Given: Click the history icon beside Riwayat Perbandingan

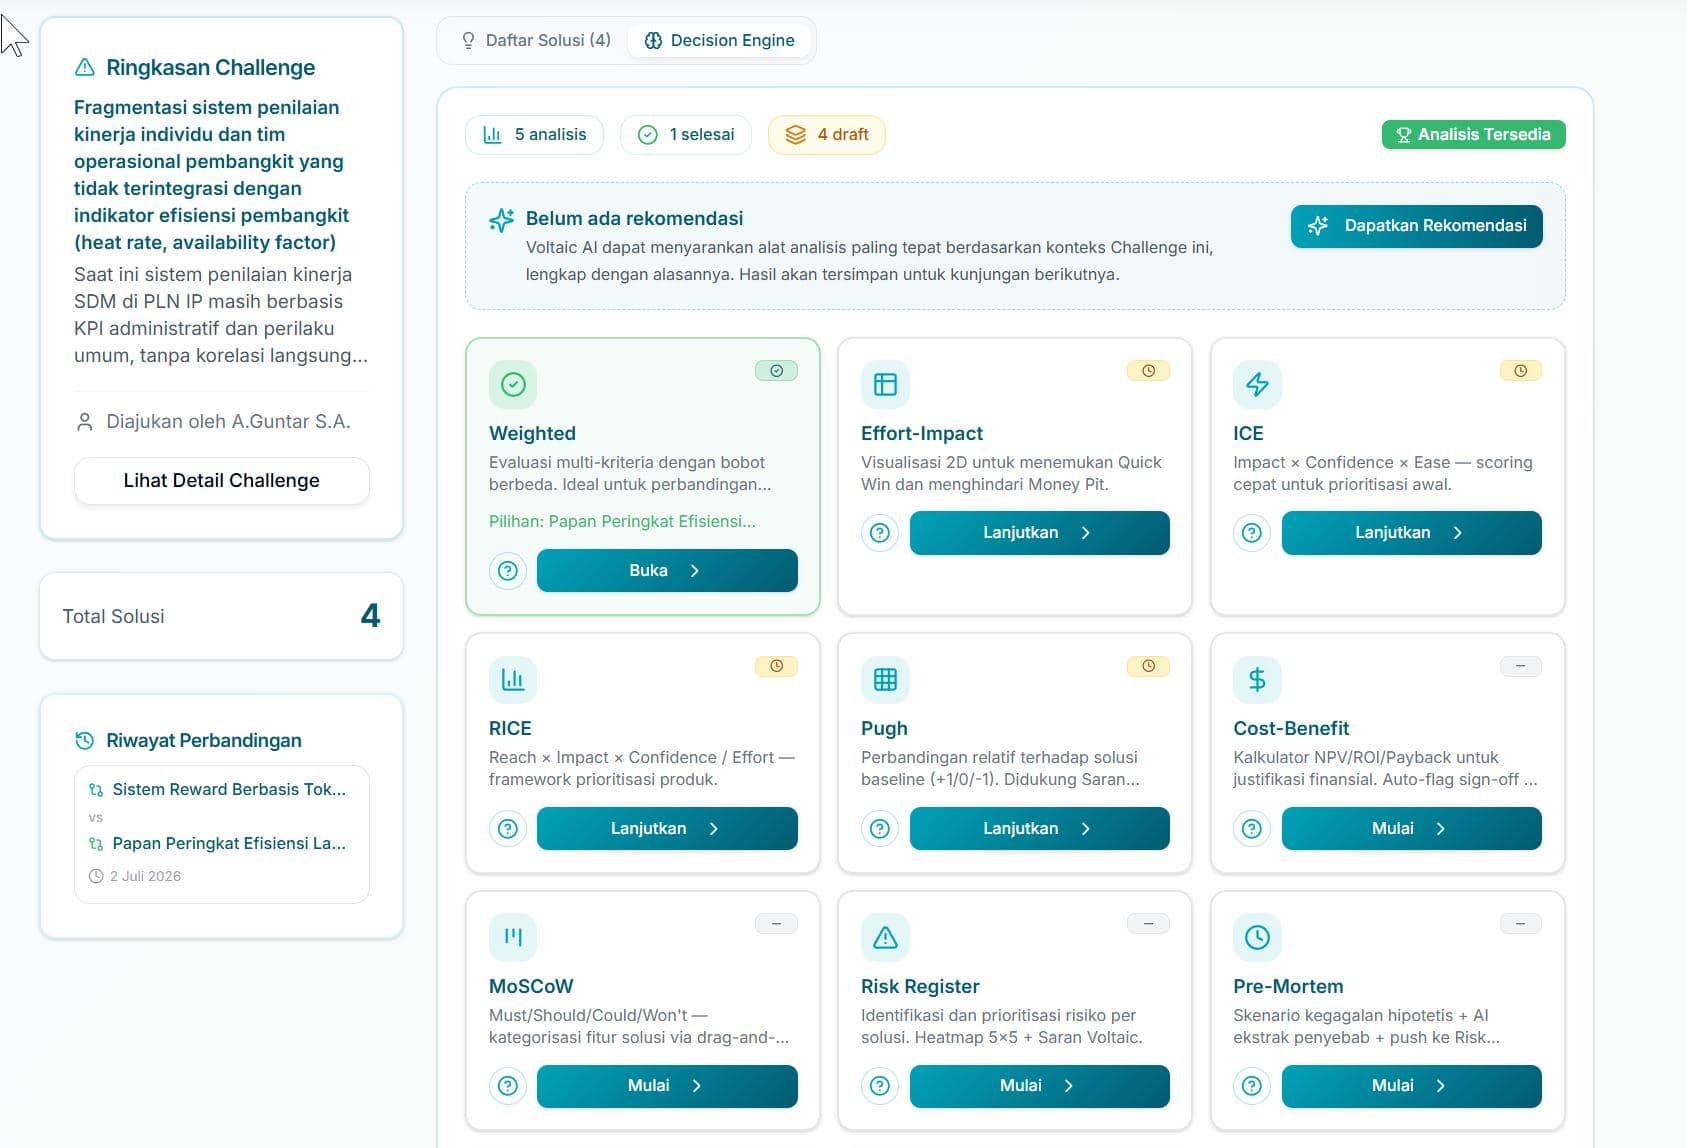Looking at the screenshot, I should [x=85, y=741].
